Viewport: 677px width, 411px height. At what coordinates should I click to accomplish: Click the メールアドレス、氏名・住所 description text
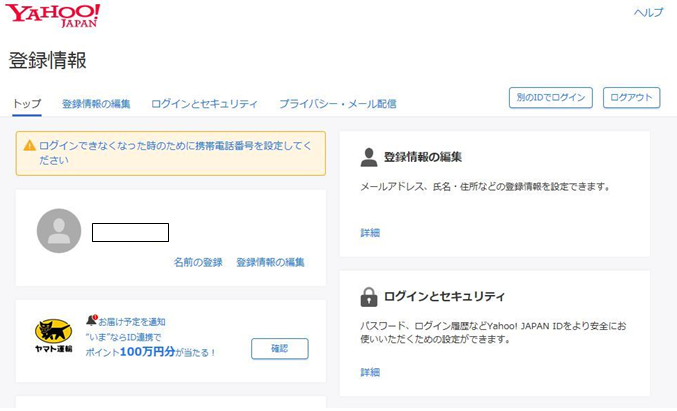[x=485, y=187]
